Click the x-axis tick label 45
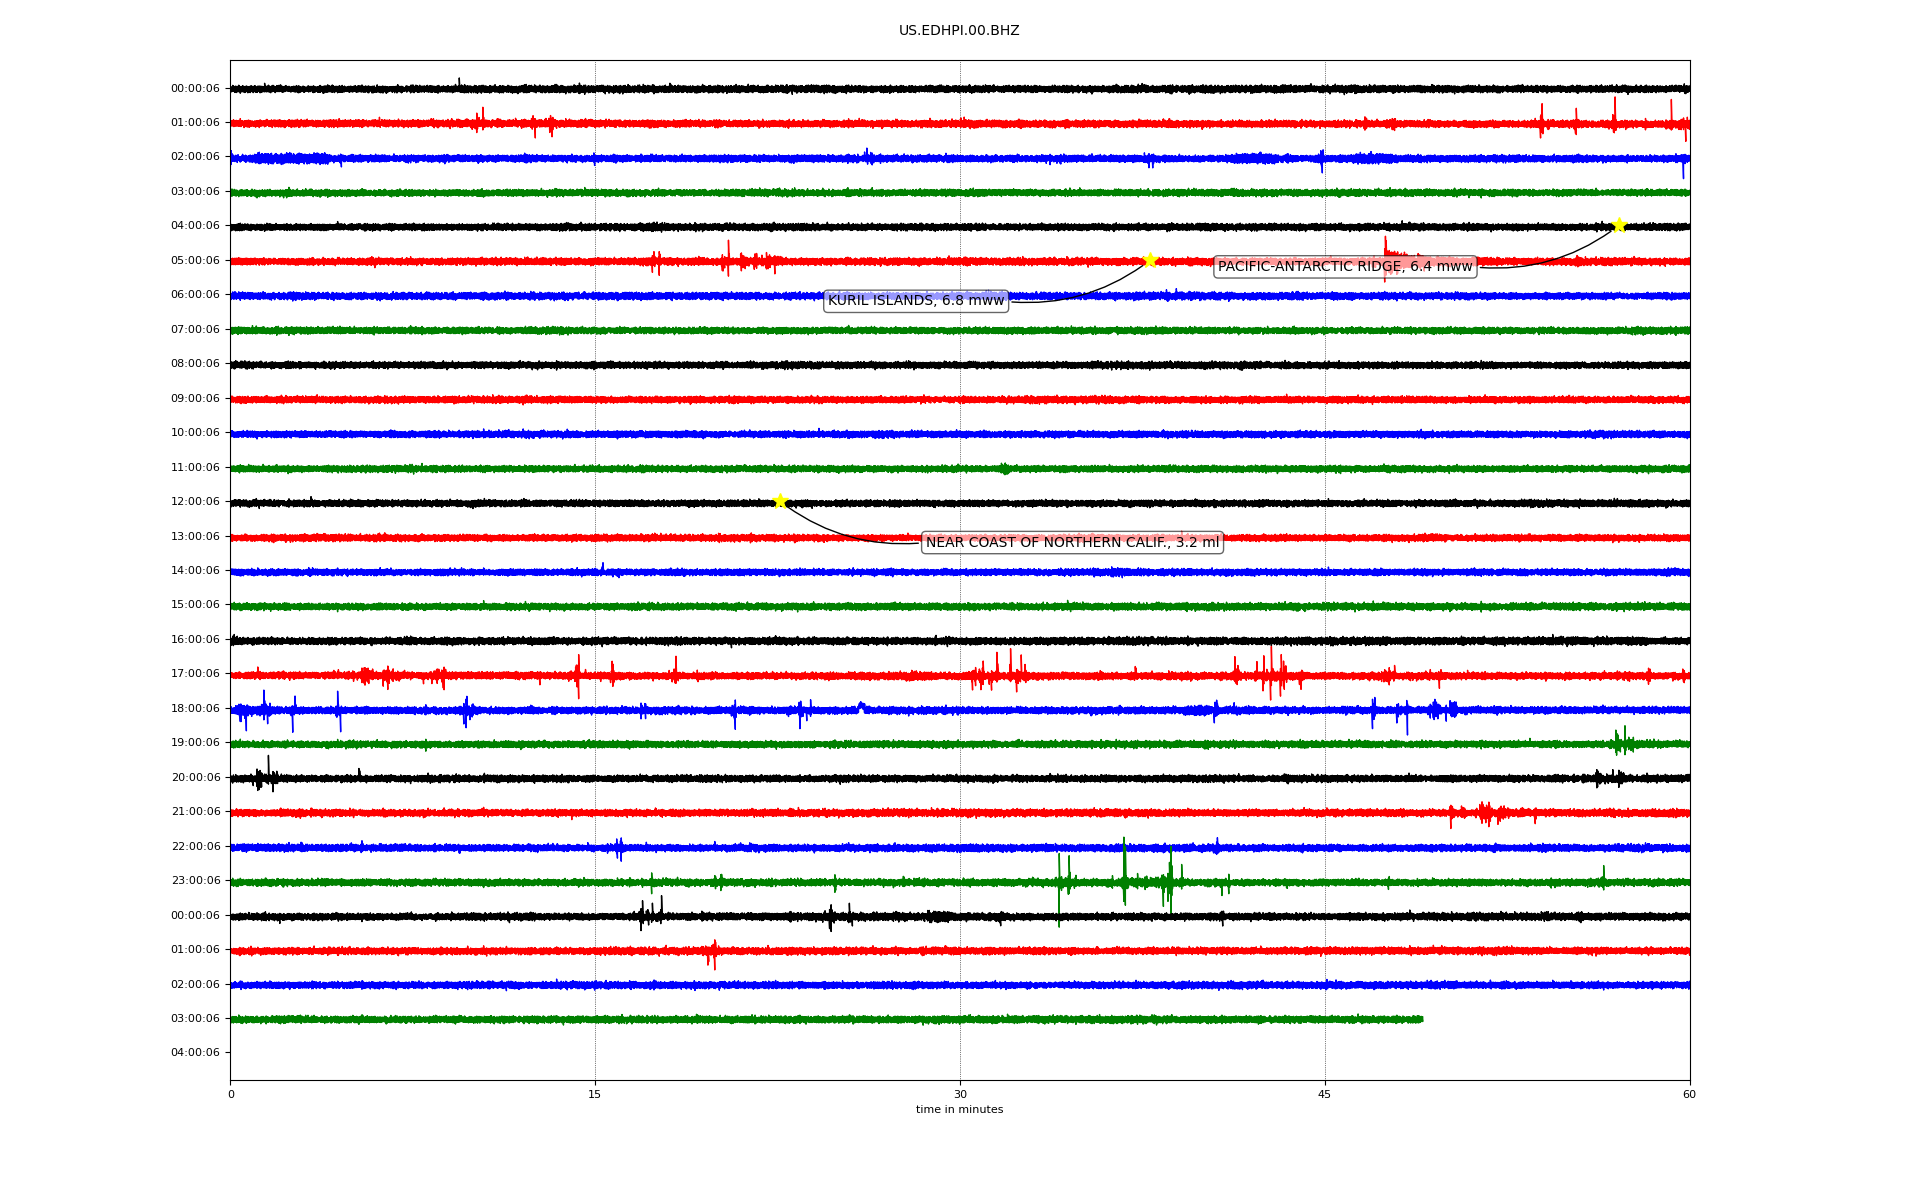Image resolution: width=1920 pixels, height=1200 pixels. pos(1325,1094)
